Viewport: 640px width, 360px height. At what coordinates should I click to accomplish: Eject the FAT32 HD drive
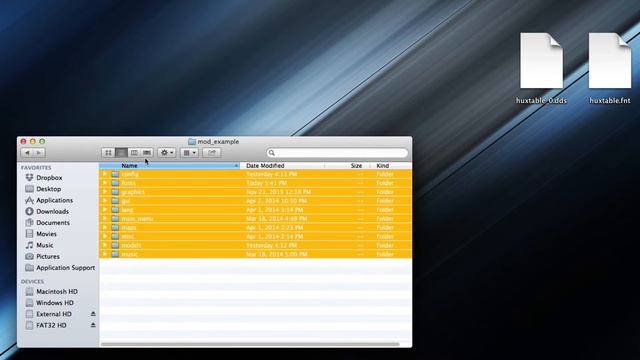(93, 325)
